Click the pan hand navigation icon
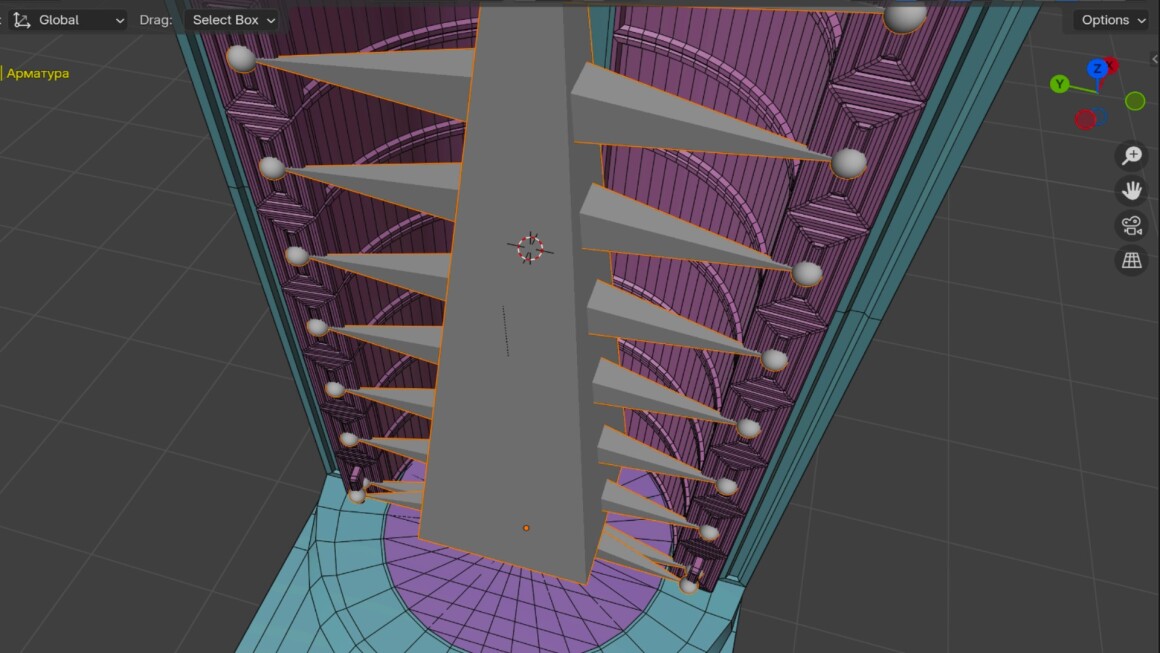This screenshot has width=1160, height=653. tap(1131, 191)
